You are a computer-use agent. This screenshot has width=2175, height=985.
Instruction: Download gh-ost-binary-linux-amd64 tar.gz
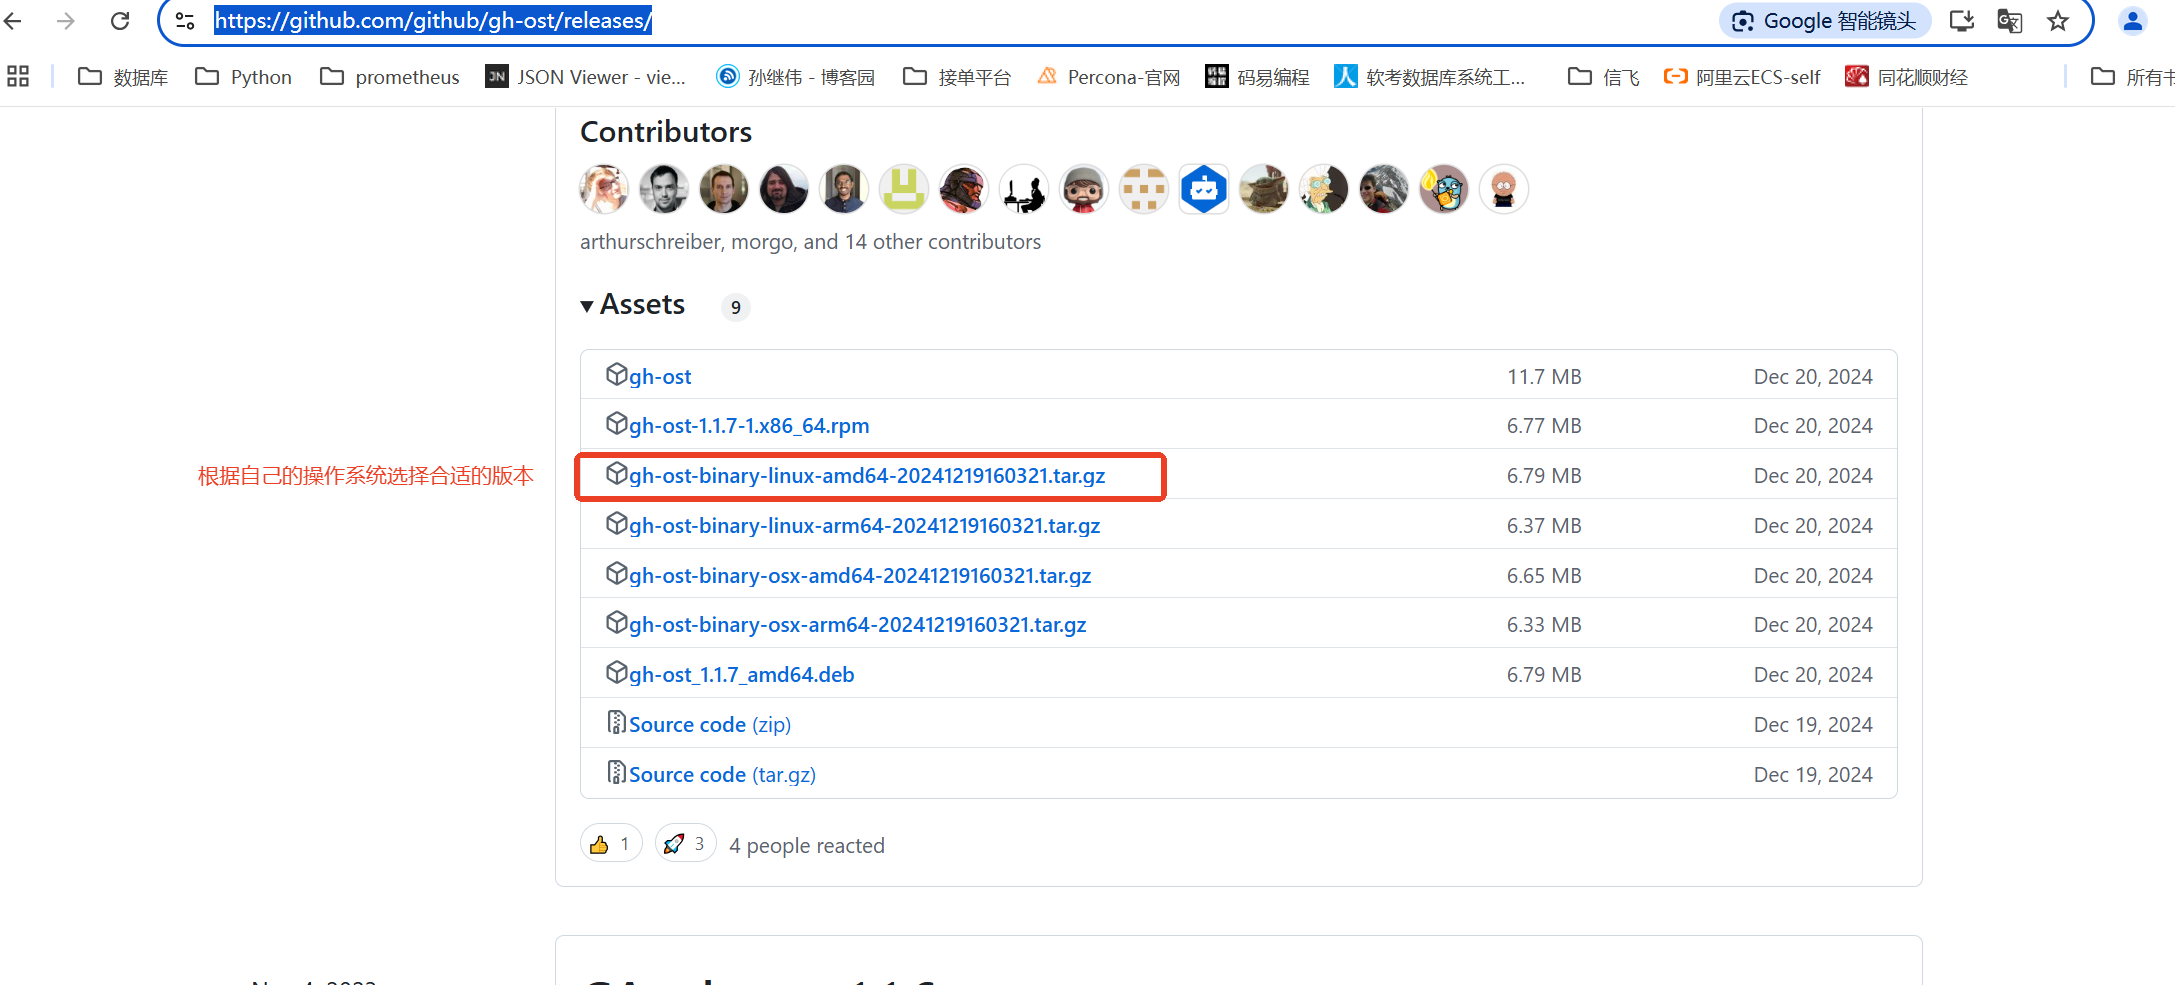(867, 476)
